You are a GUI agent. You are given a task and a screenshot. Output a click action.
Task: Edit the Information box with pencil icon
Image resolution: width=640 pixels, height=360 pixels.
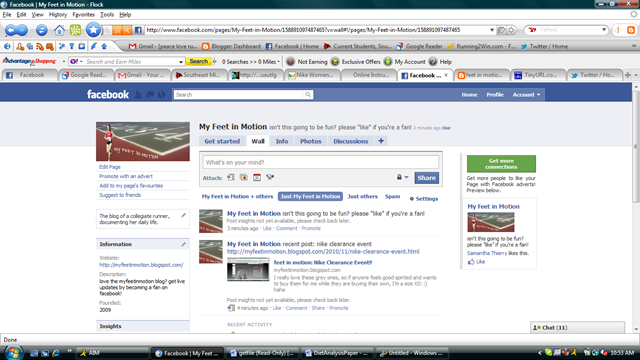pos(183,244)
